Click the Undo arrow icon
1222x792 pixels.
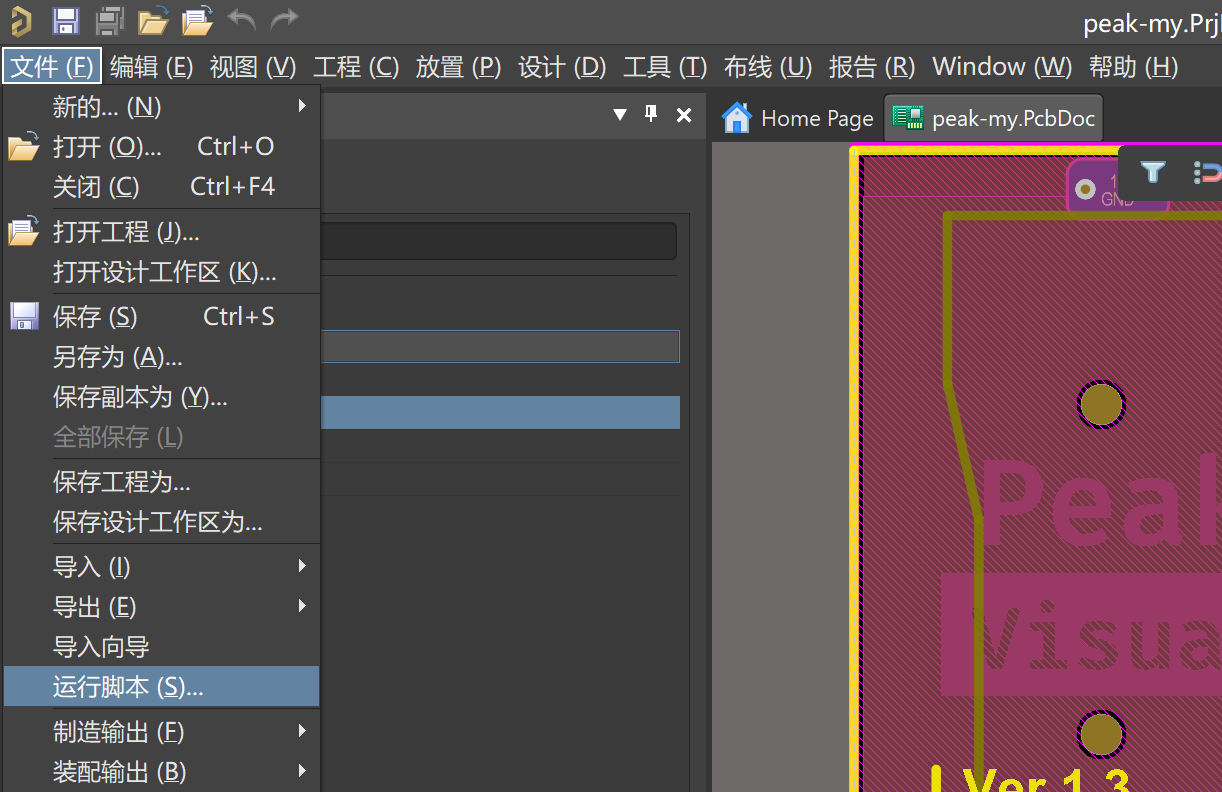coord(241,18)
